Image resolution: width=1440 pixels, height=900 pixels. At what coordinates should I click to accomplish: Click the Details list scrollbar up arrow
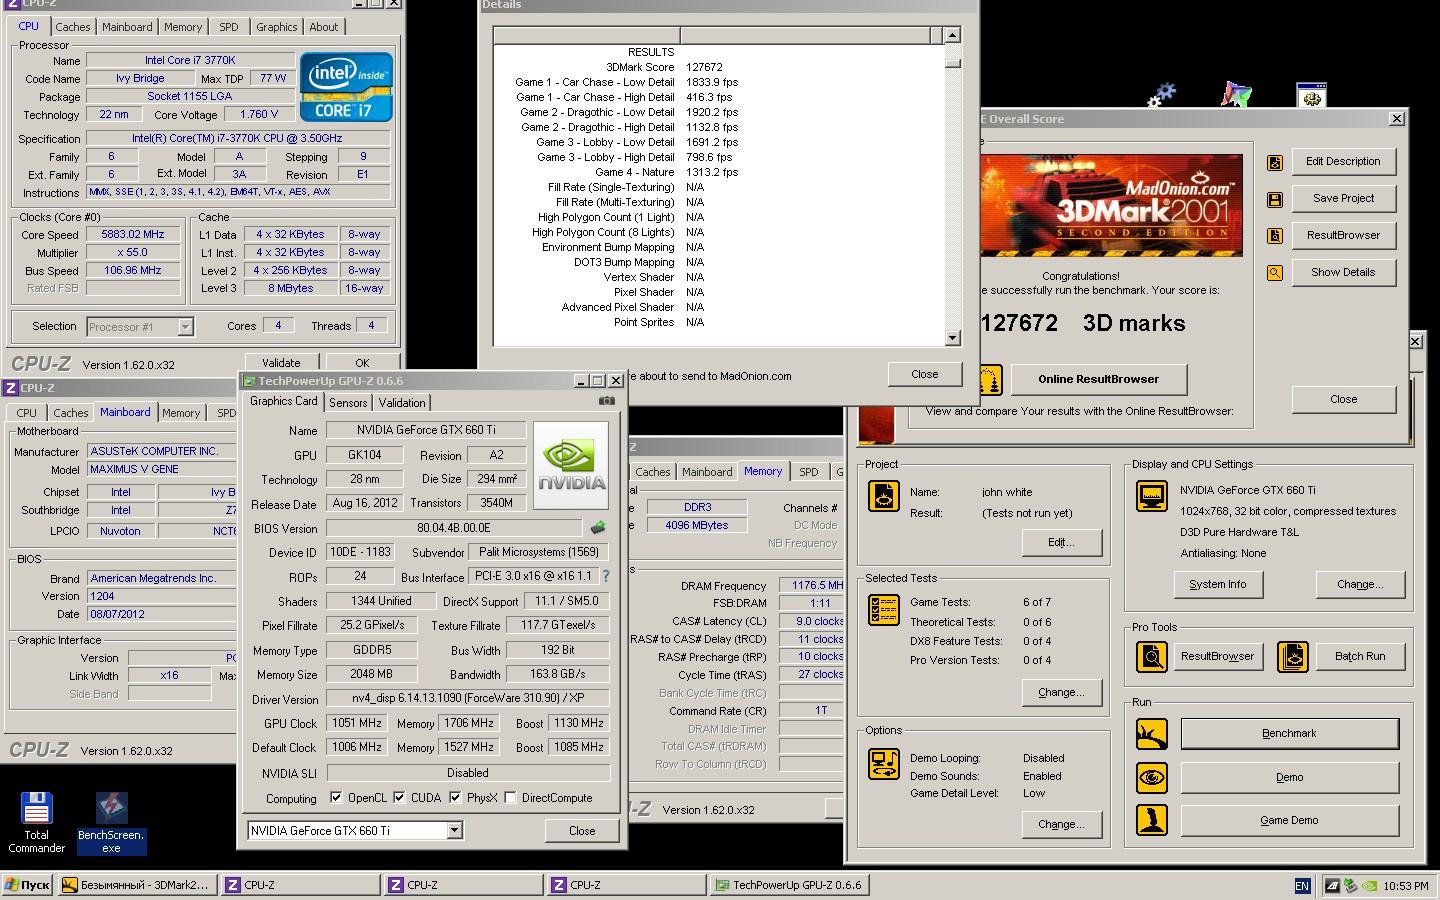coord(952,36)
